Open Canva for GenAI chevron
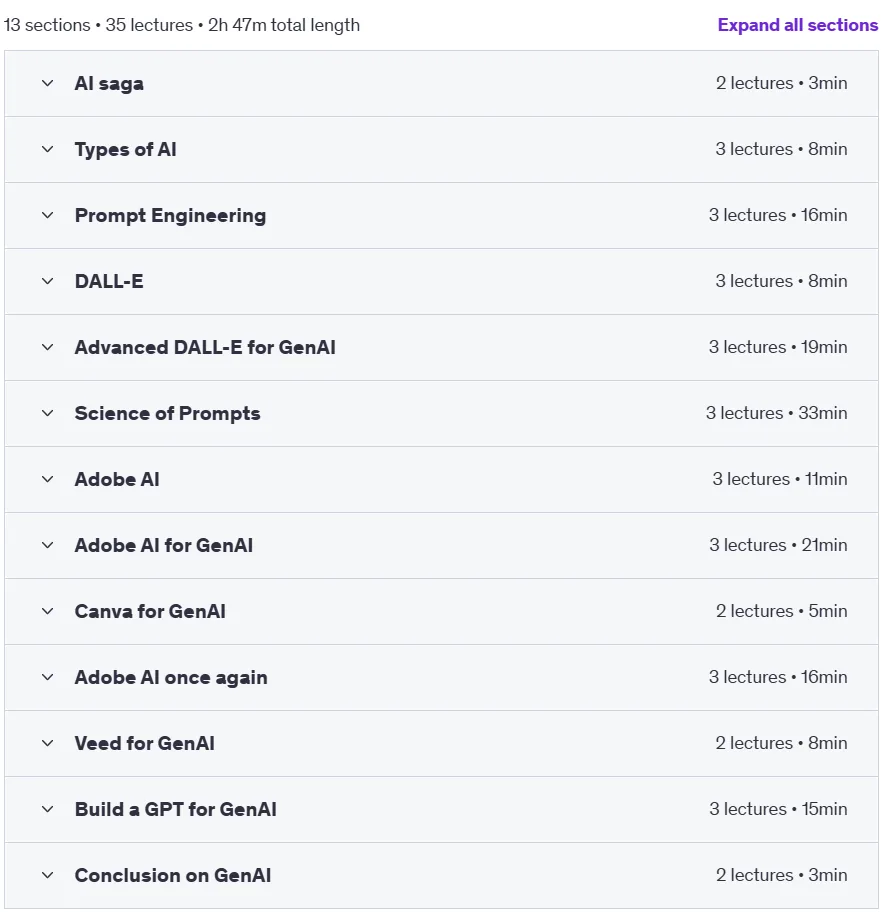Image resolution: width=881 pixels, height=912 pixels. coord(48,611)
